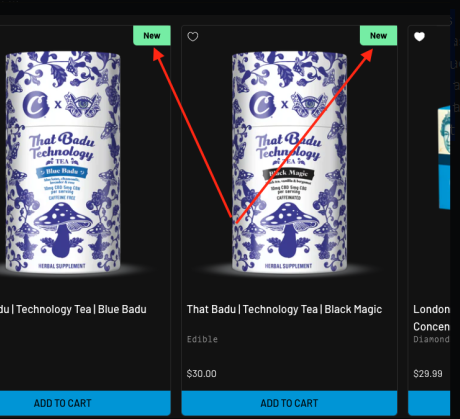The image size is (460, 419).
Task: Select the Edible category label
Action: [202, 339]
